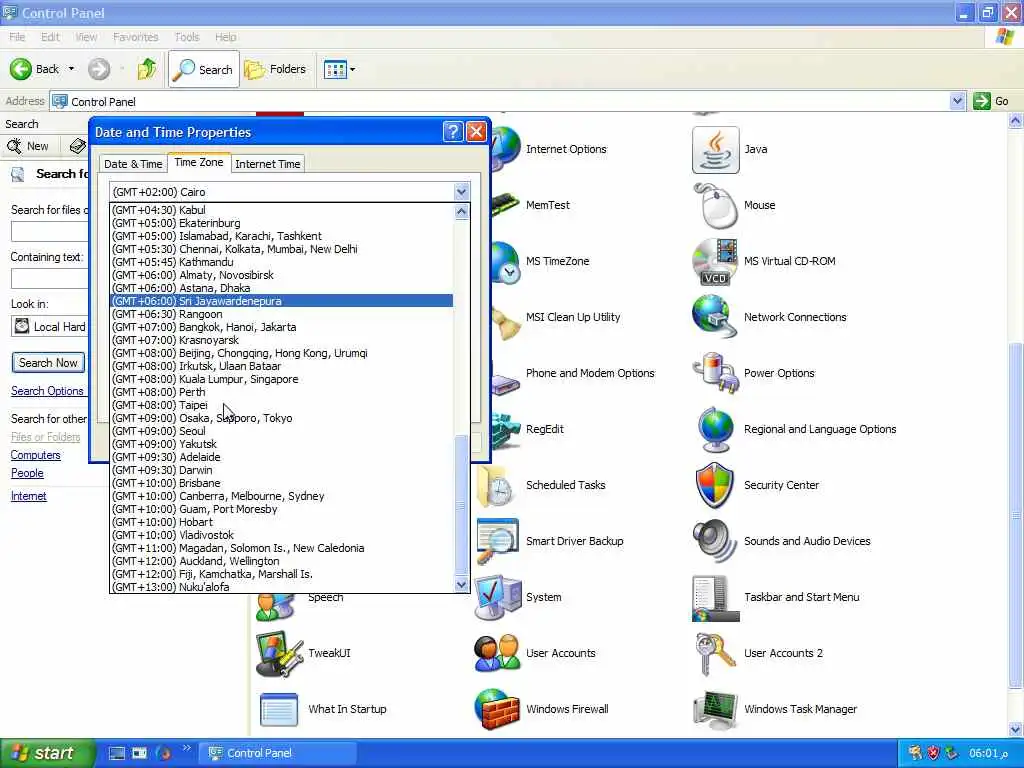1024x768 pixels.
Task: Open the Edit menu
Action: point(50,37)
